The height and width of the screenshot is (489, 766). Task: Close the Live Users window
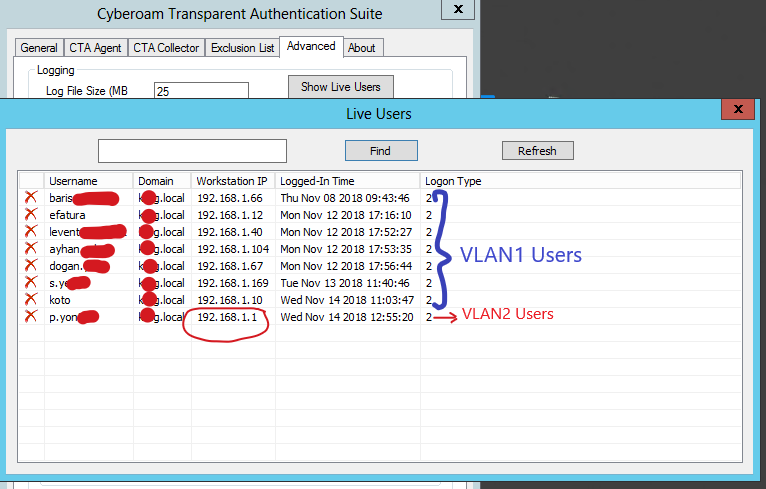[x=738, y=109]
